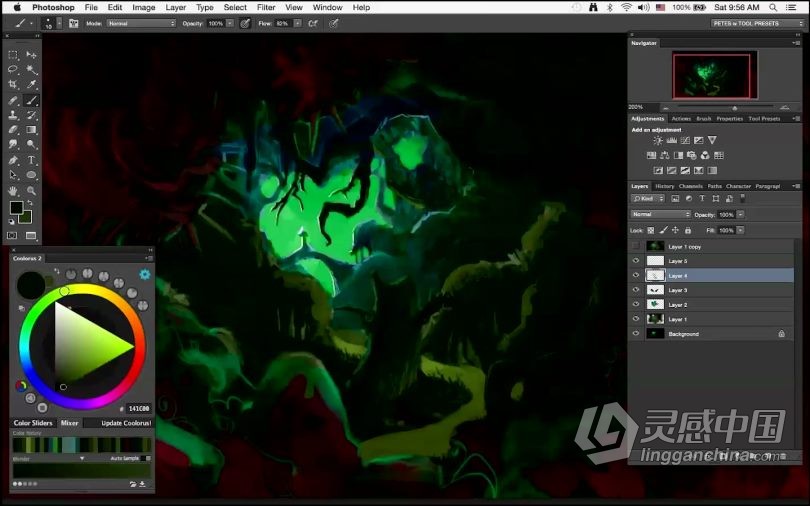The image size is (810, 506).
Task: Select the Gradient tool
Action: [31, 130]
